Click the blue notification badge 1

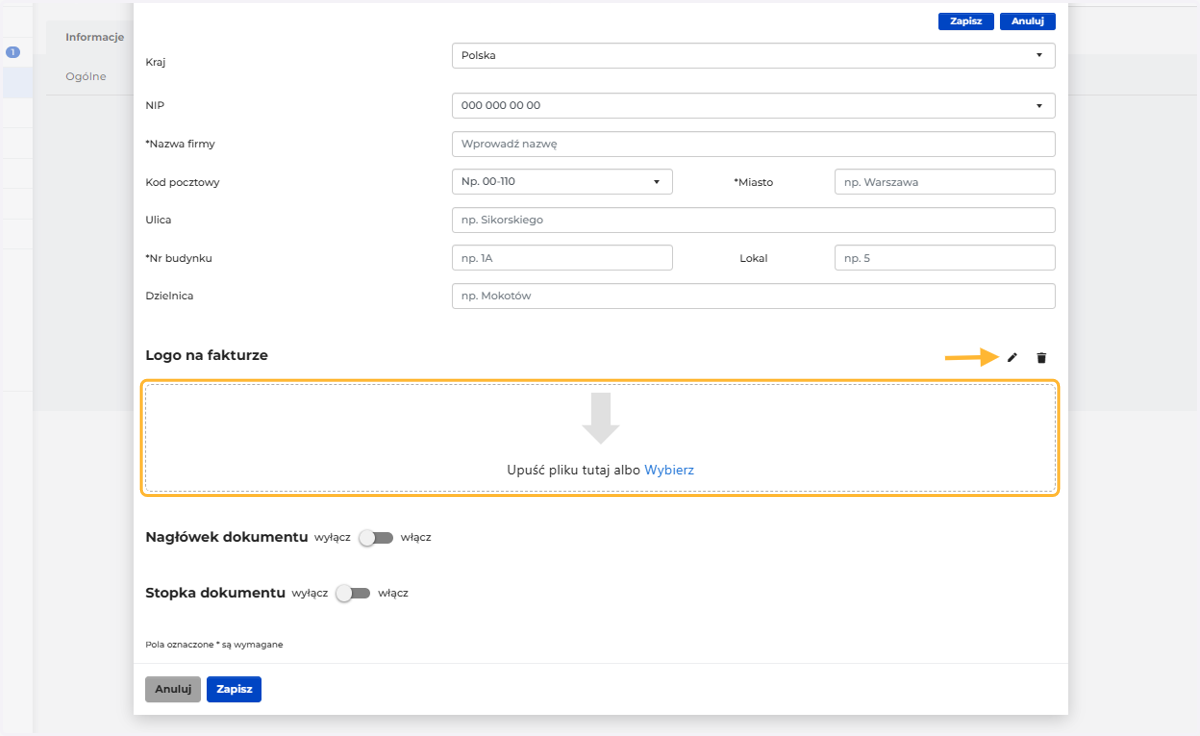(13, 52)
